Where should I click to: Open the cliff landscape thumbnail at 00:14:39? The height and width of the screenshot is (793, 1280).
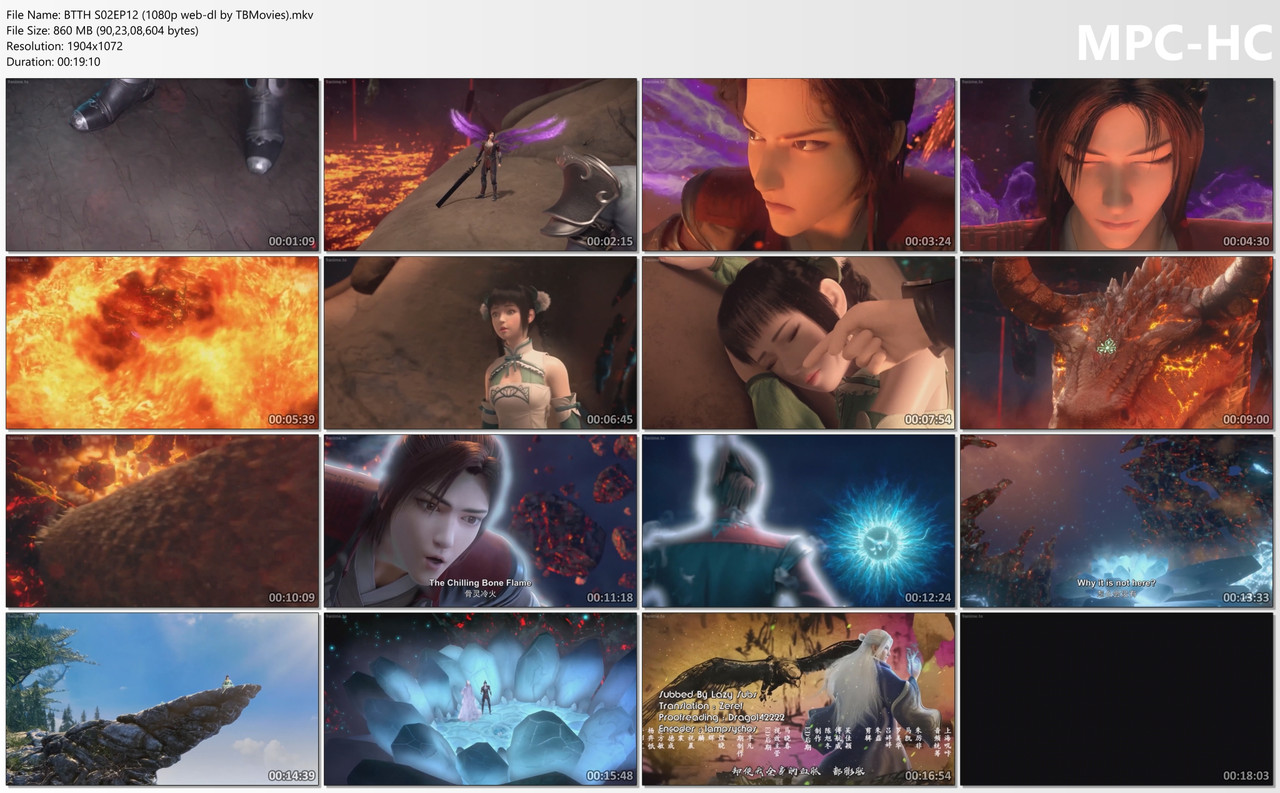point(162,699)
